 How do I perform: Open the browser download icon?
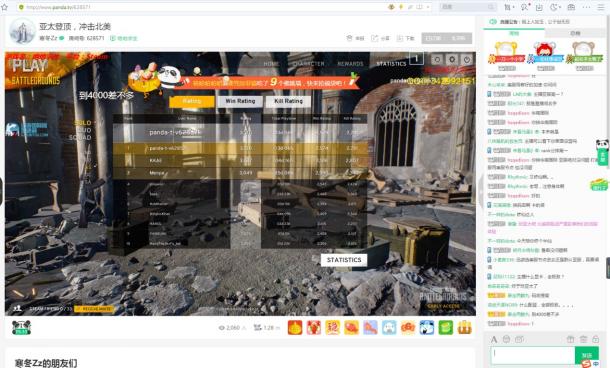(539, 7)
